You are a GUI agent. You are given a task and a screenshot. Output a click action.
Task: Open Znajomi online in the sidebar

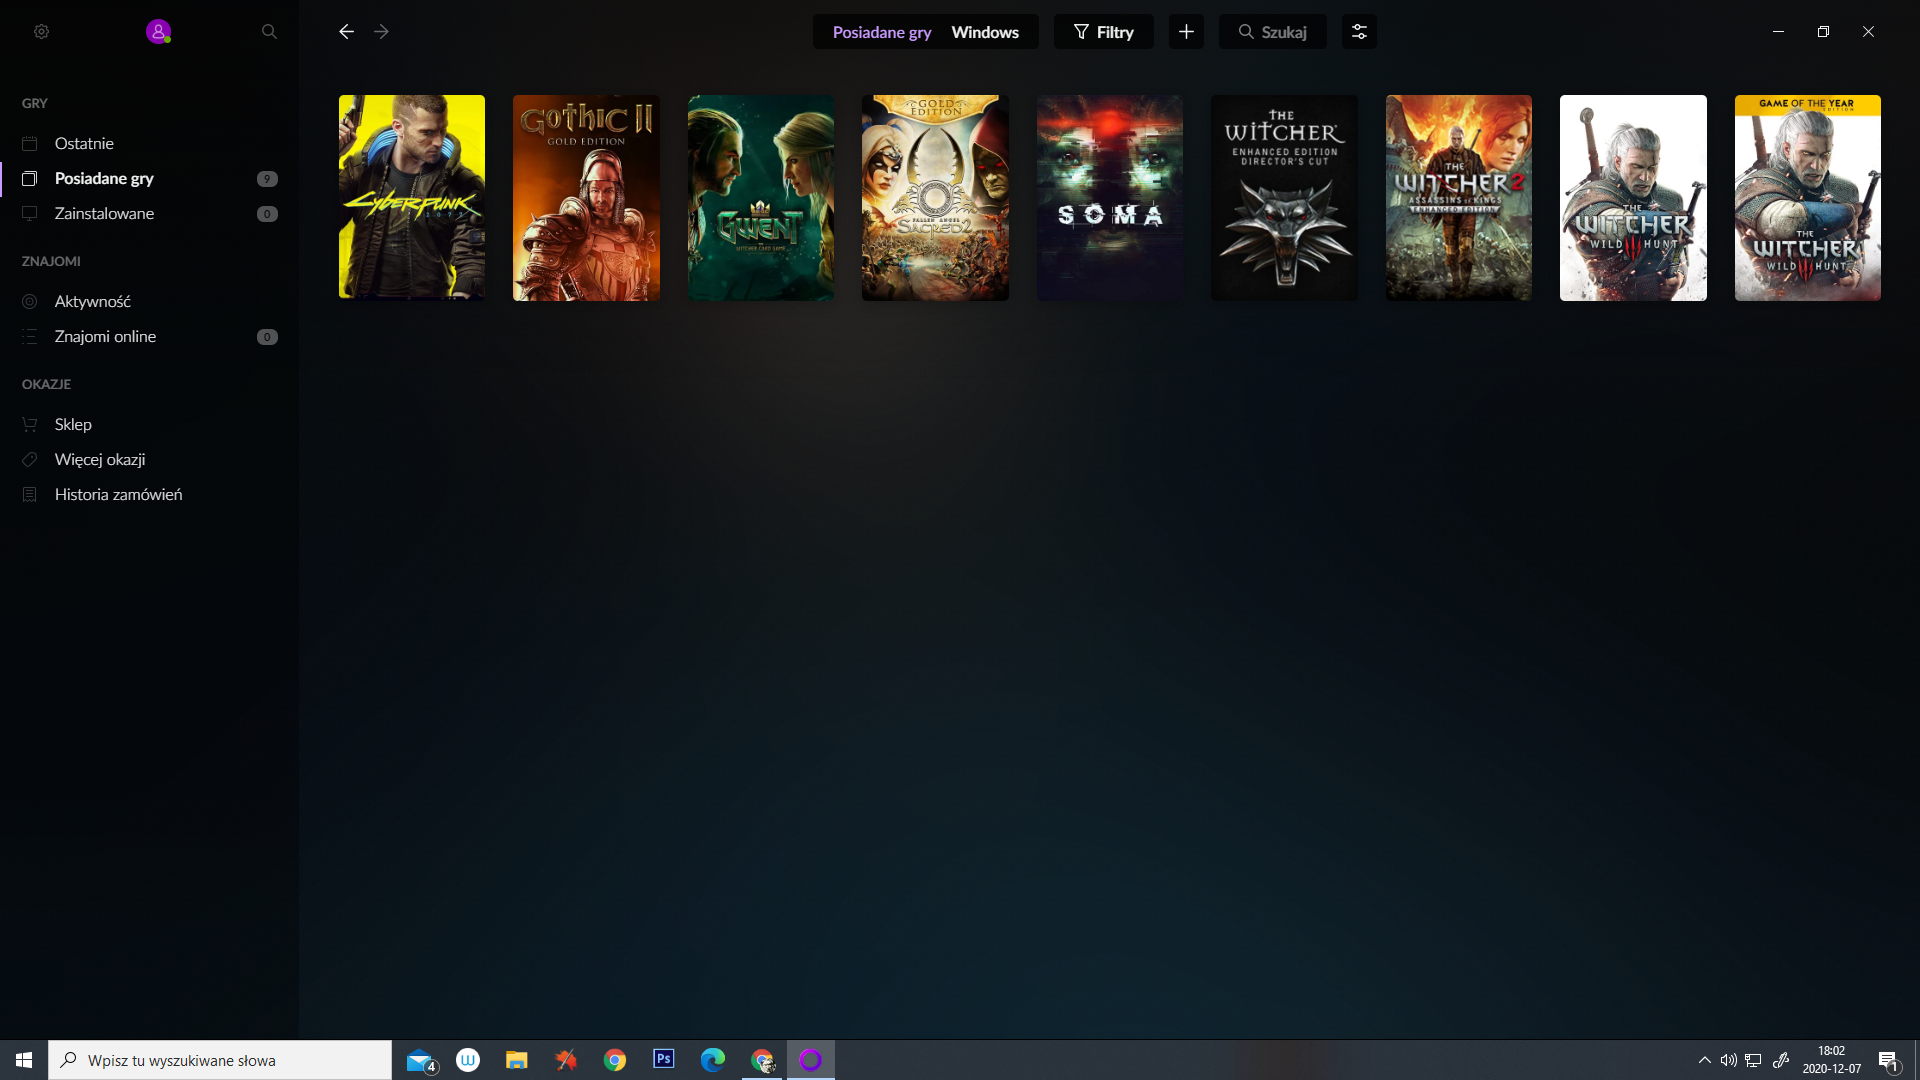pyautogui.click(x=150, y=336)
